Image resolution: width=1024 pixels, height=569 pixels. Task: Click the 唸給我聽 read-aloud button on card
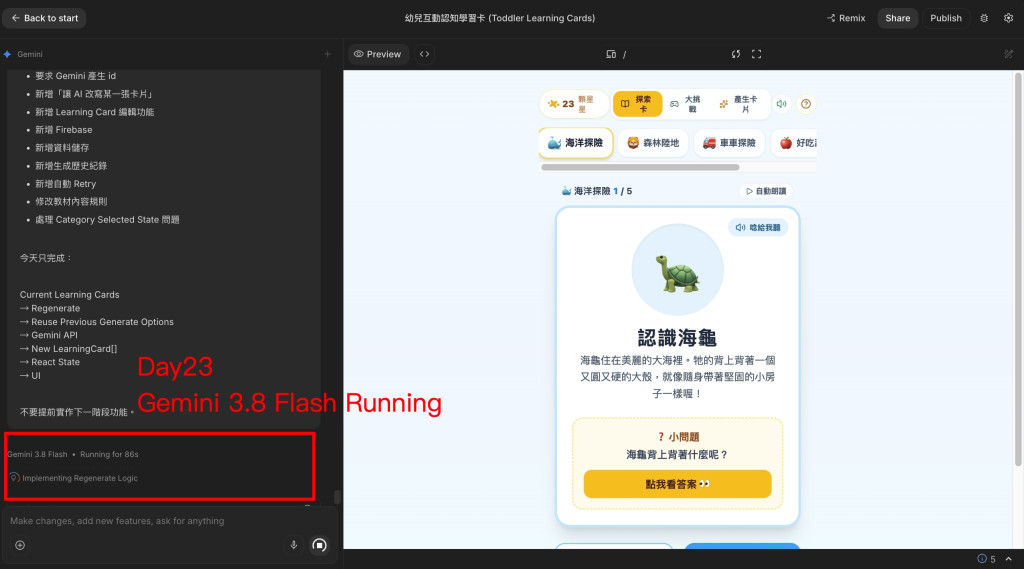coord(758,227)
